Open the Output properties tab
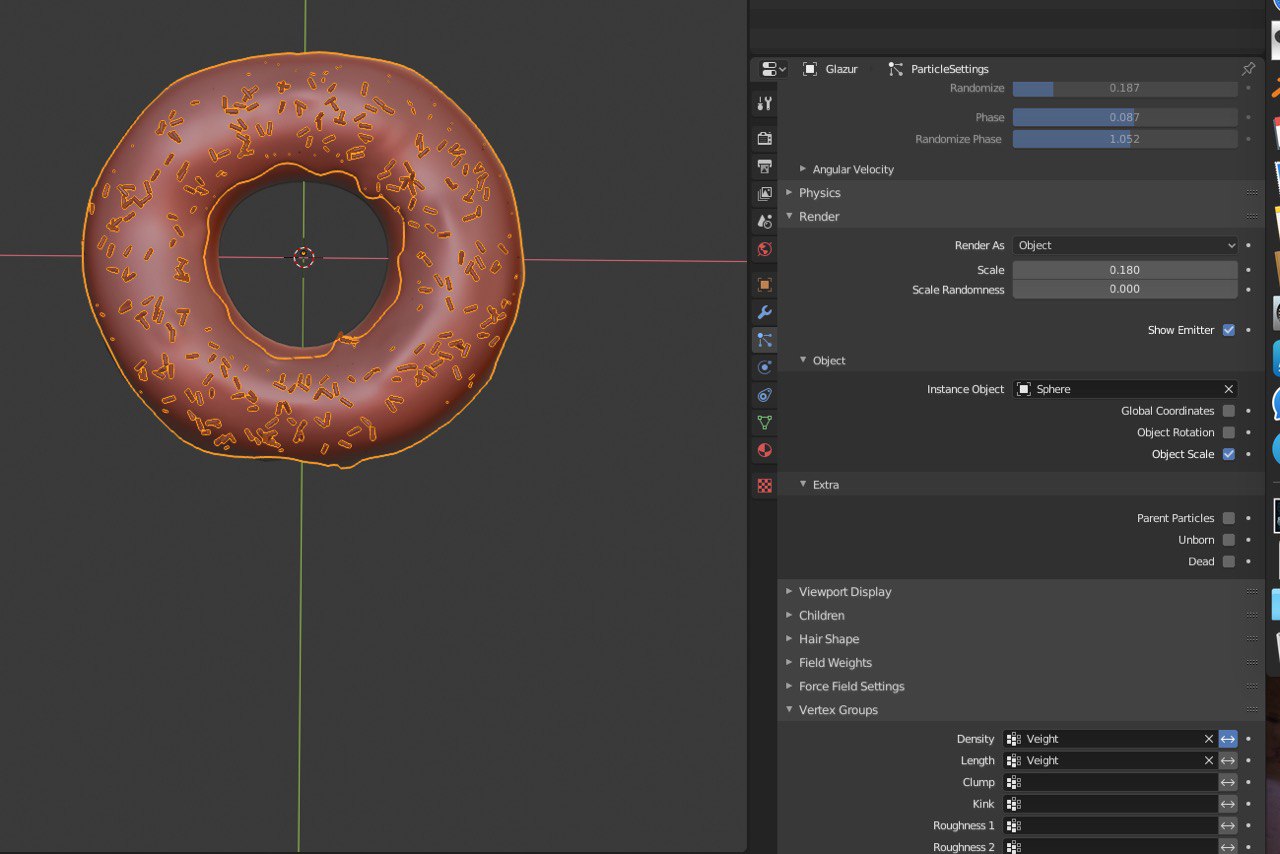 (765, 166)
